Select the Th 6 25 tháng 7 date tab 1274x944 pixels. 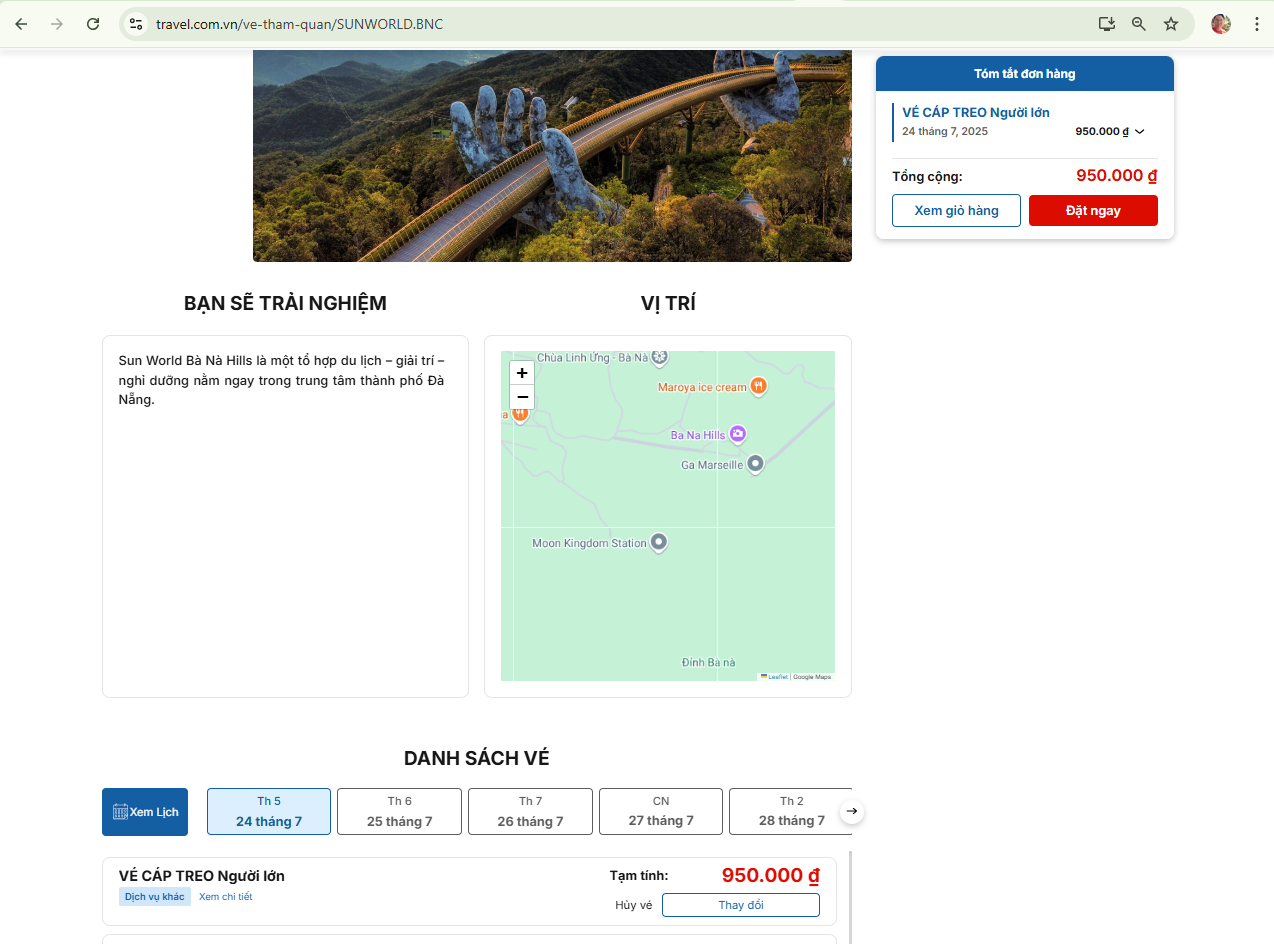click(x=399, y=811)
